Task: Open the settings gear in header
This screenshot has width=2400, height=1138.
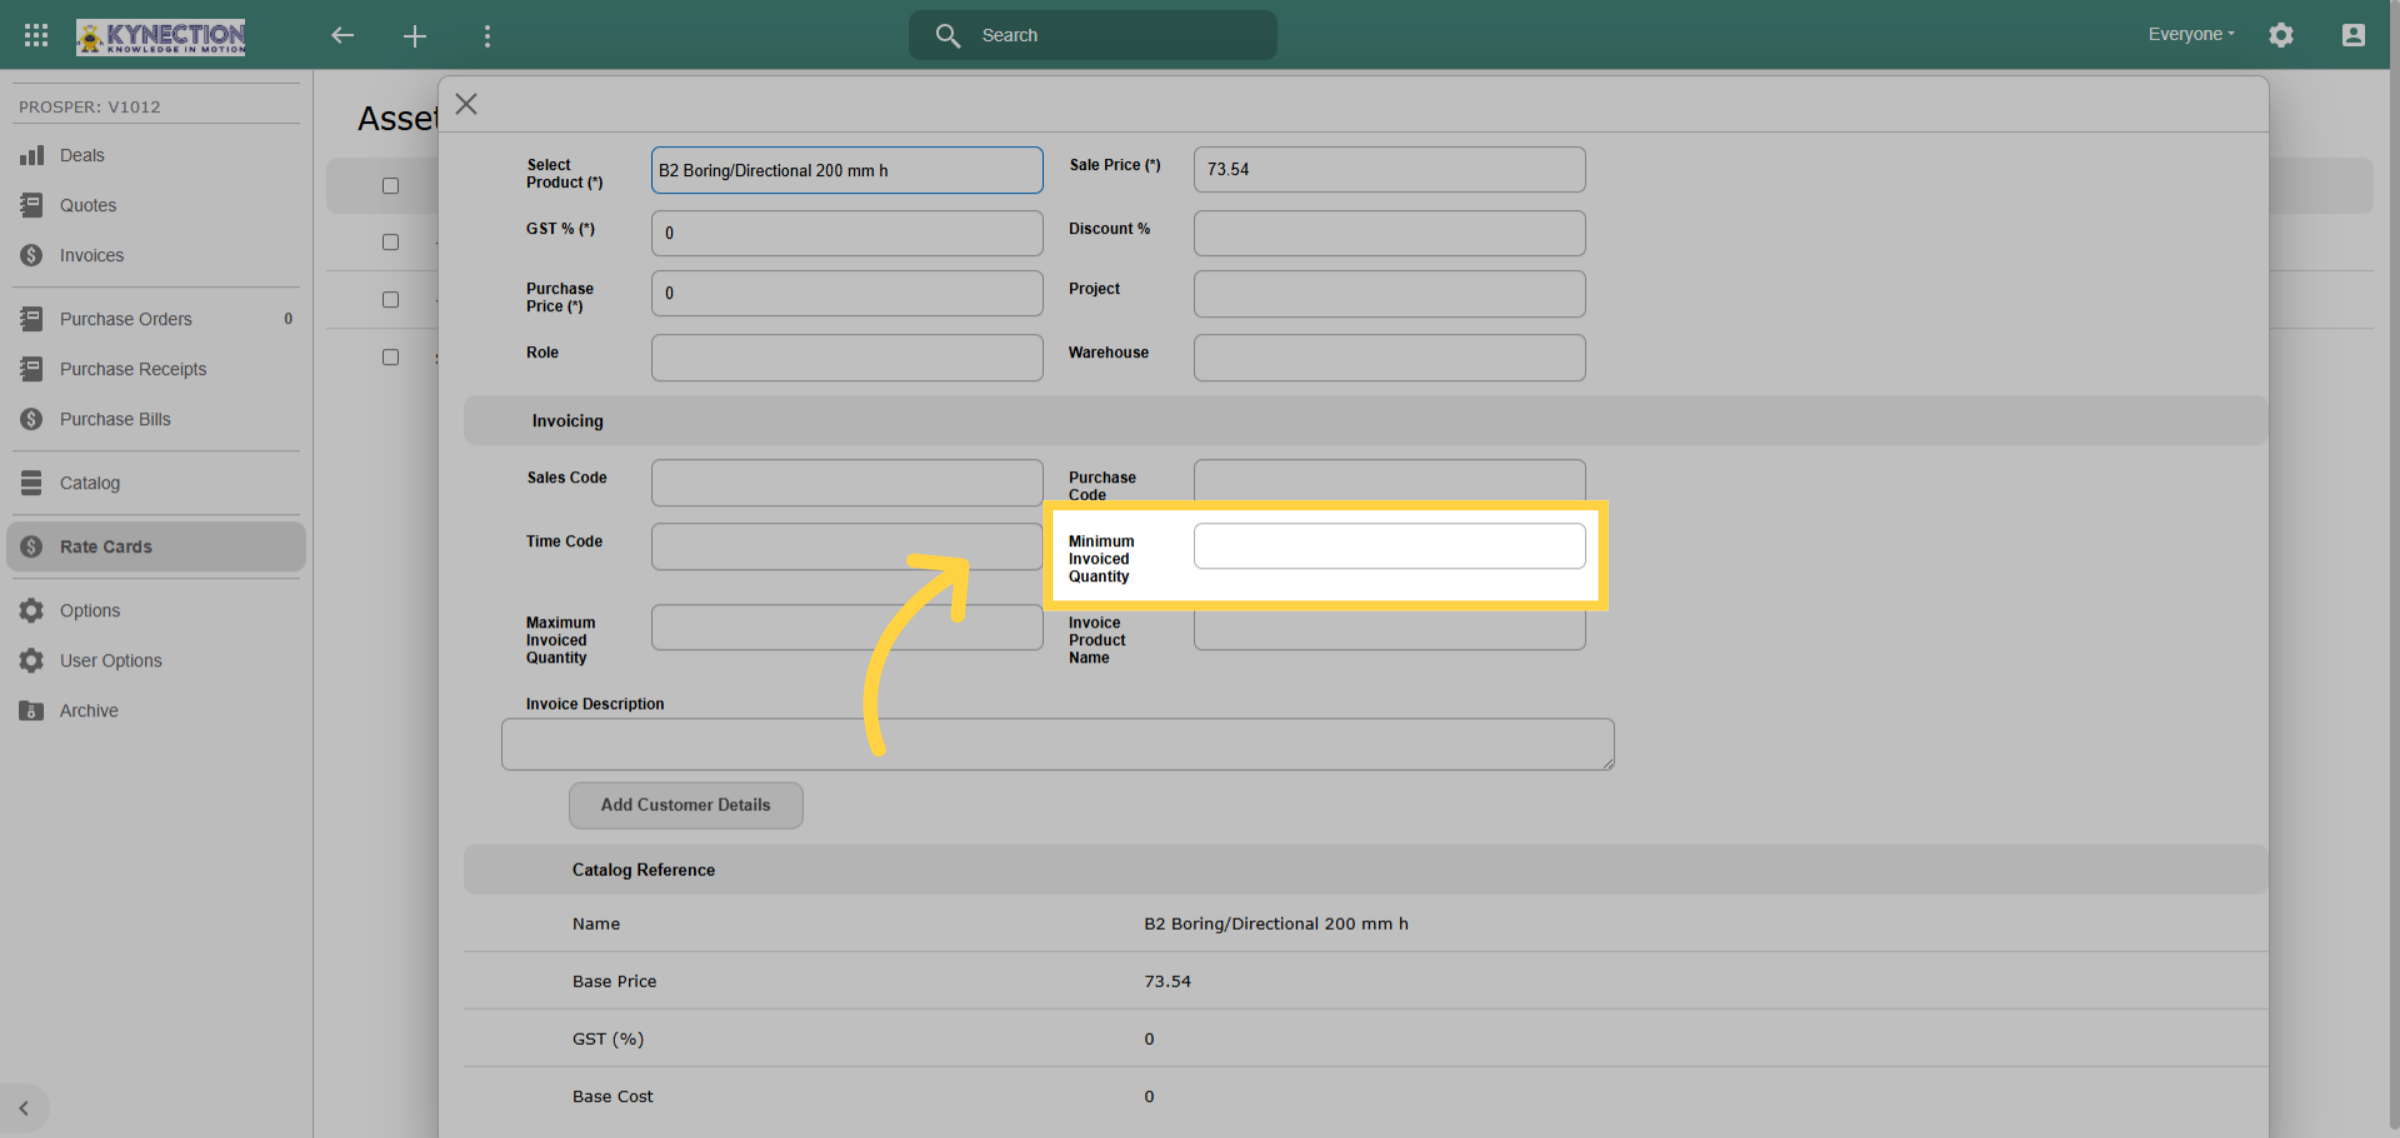Action: pyautogui.click(x=2281, y=36)
